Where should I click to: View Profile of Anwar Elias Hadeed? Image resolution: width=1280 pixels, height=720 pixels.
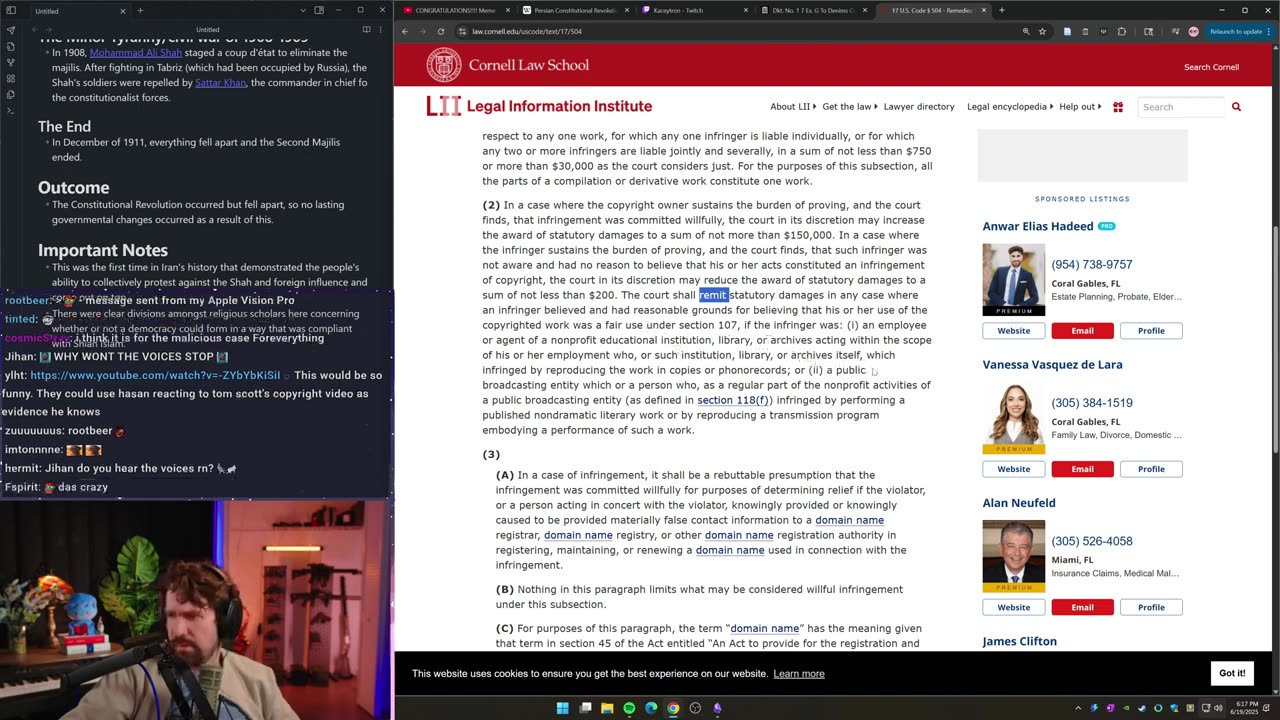click(1151, 331)
